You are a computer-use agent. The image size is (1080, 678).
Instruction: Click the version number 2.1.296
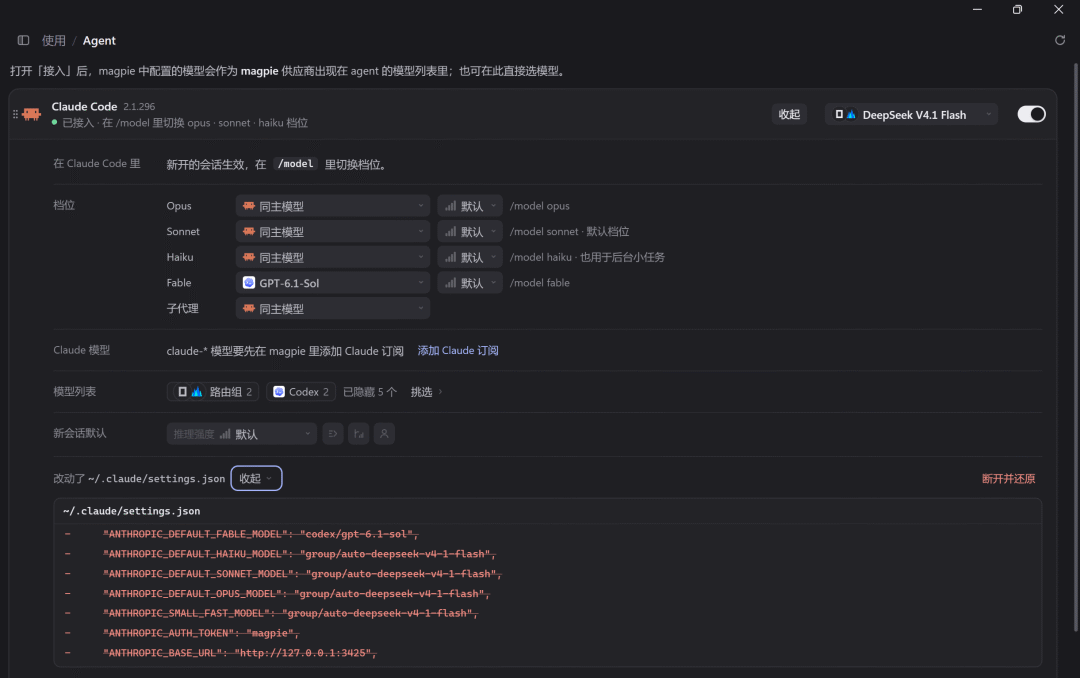pyautogui.click(x=139, y=107)
